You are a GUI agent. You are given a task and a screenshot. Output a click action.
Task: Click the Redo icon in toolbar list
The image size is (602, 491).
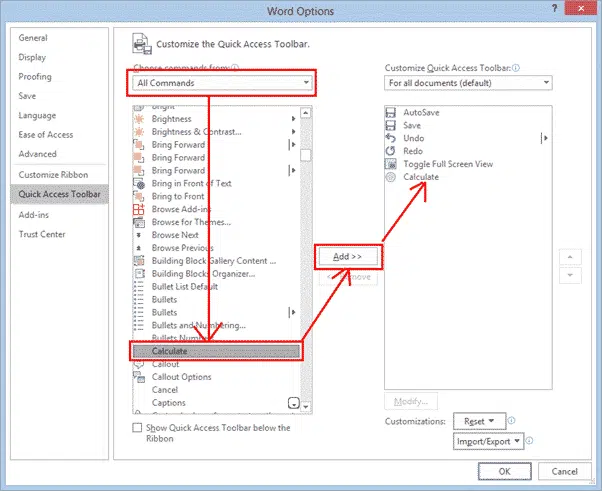pyautogui.click(x=390, y=151)
